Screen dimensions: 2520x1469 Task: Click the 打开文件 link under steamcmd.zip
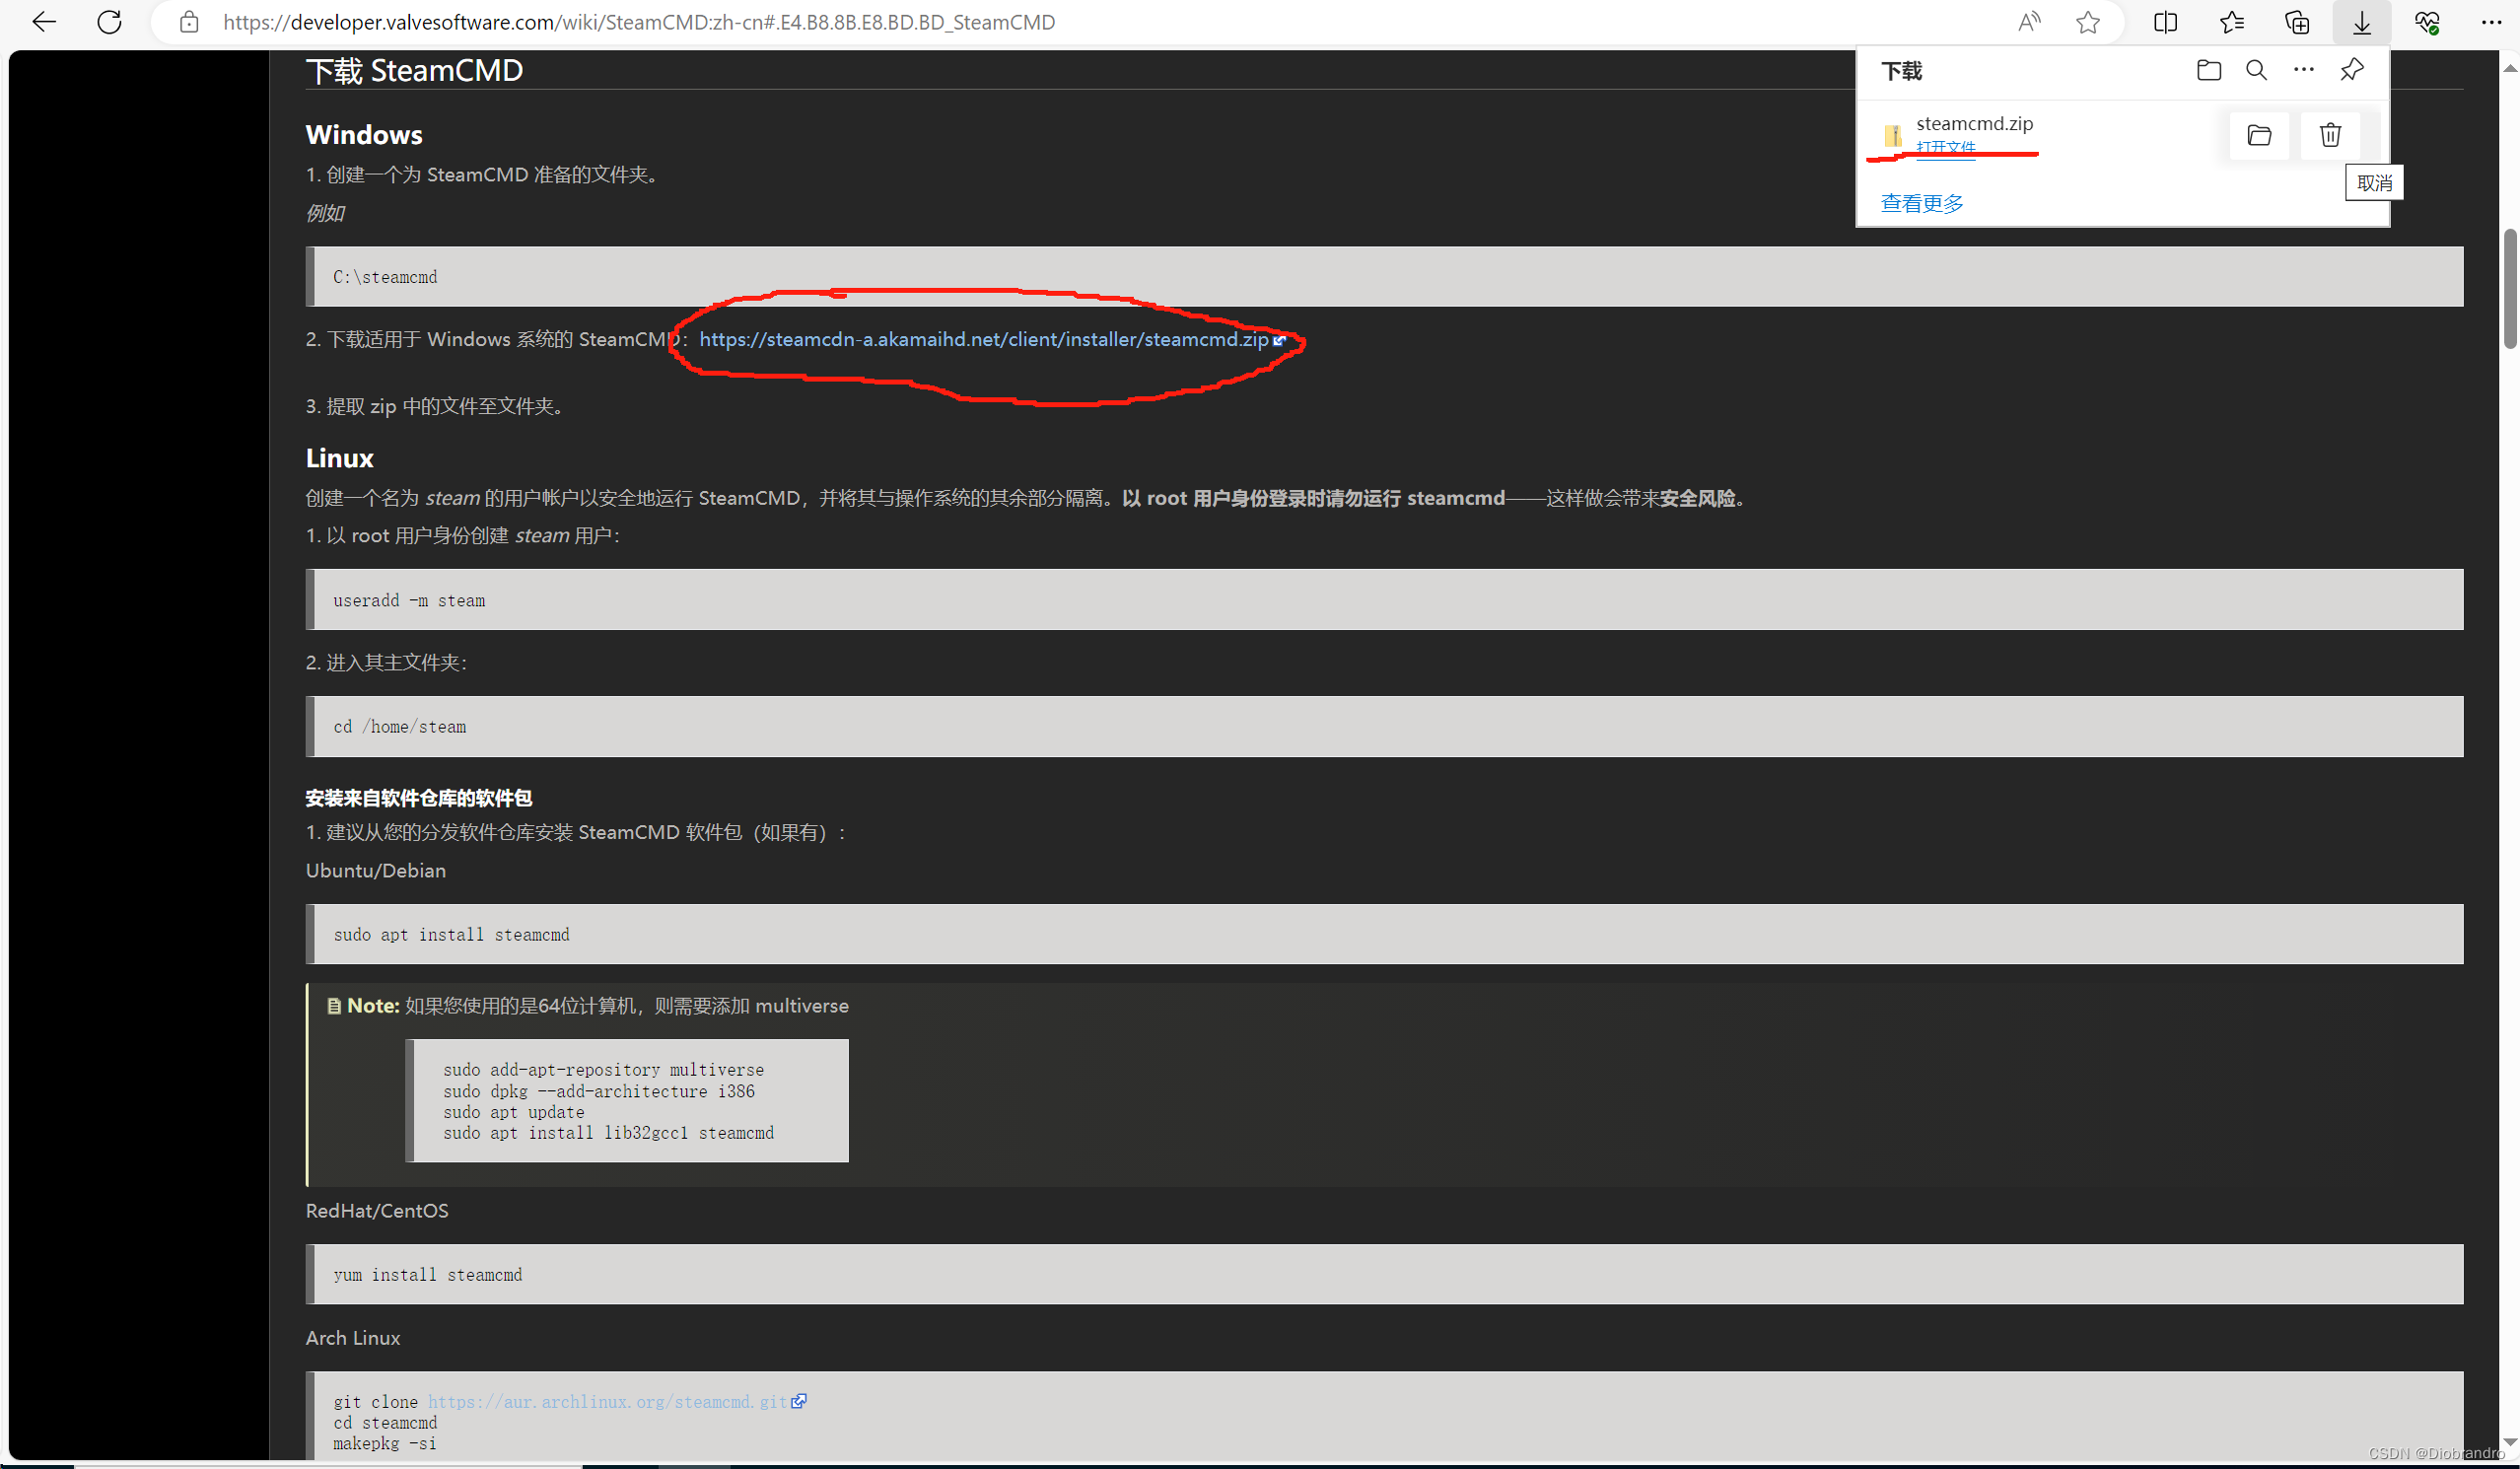pos(1945,147)
